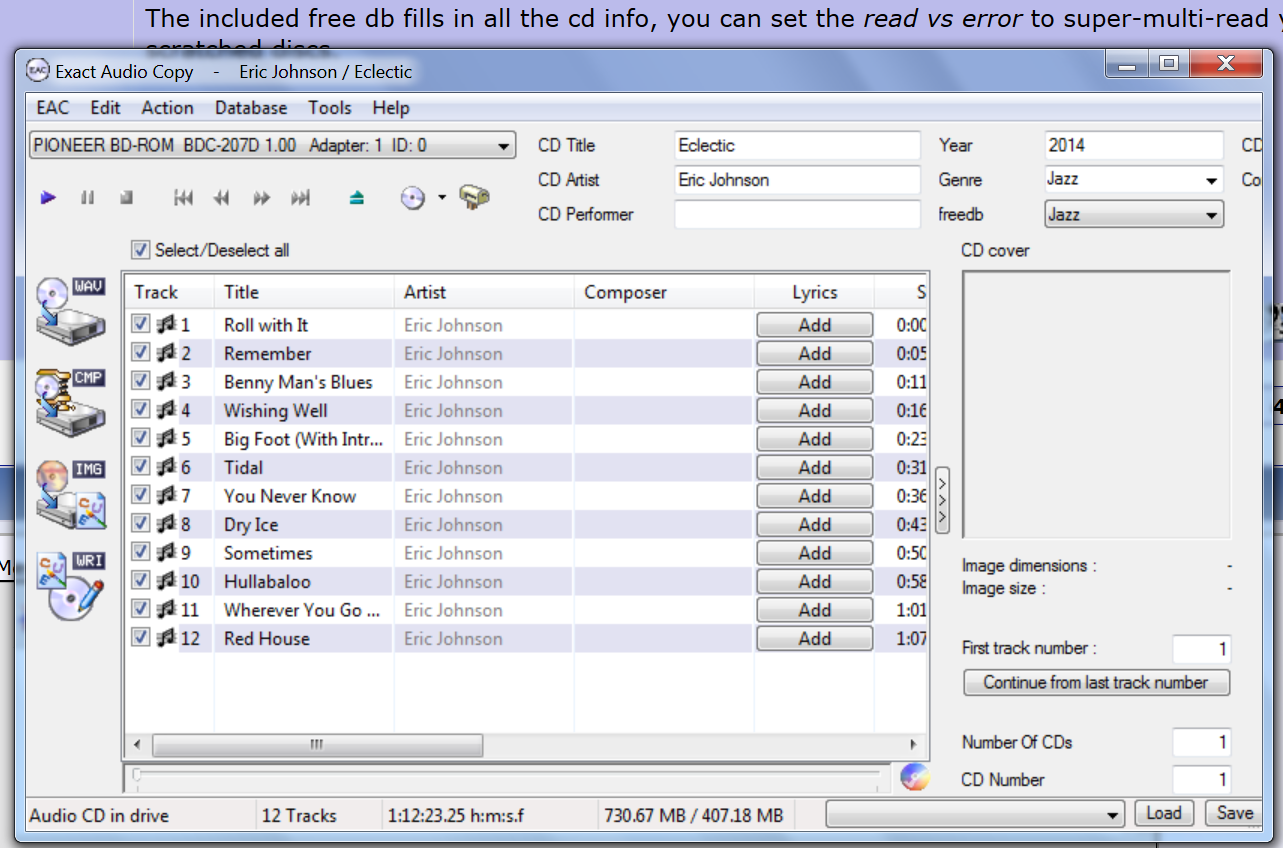This screenshot has width=1283, height=848.
Task: Click the playback position slider thumb
Action: 136,775
